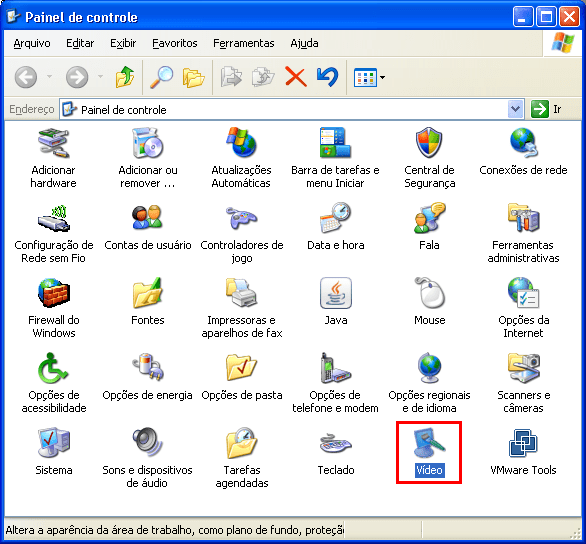Select the Java control panel icon
Viewport: 586px width, 544px height.
click(336, 293)
